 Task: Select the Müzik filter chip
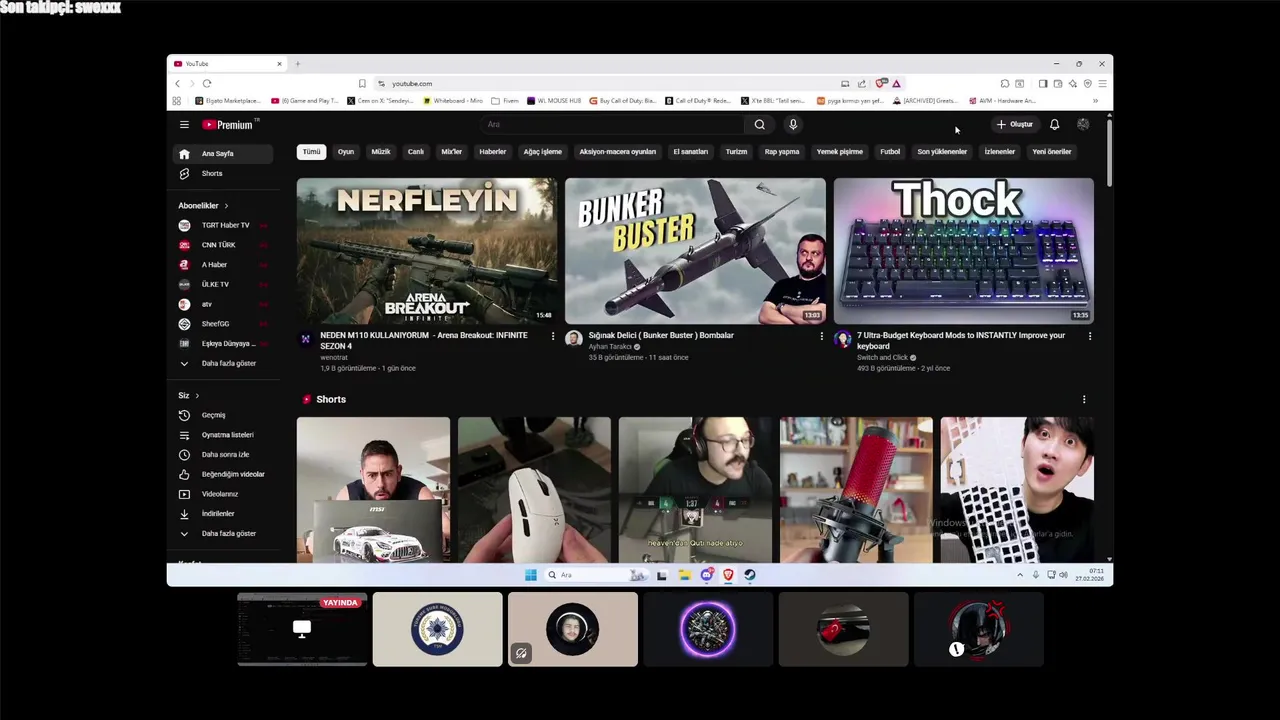pyautogui.click(x=381, y=152)
